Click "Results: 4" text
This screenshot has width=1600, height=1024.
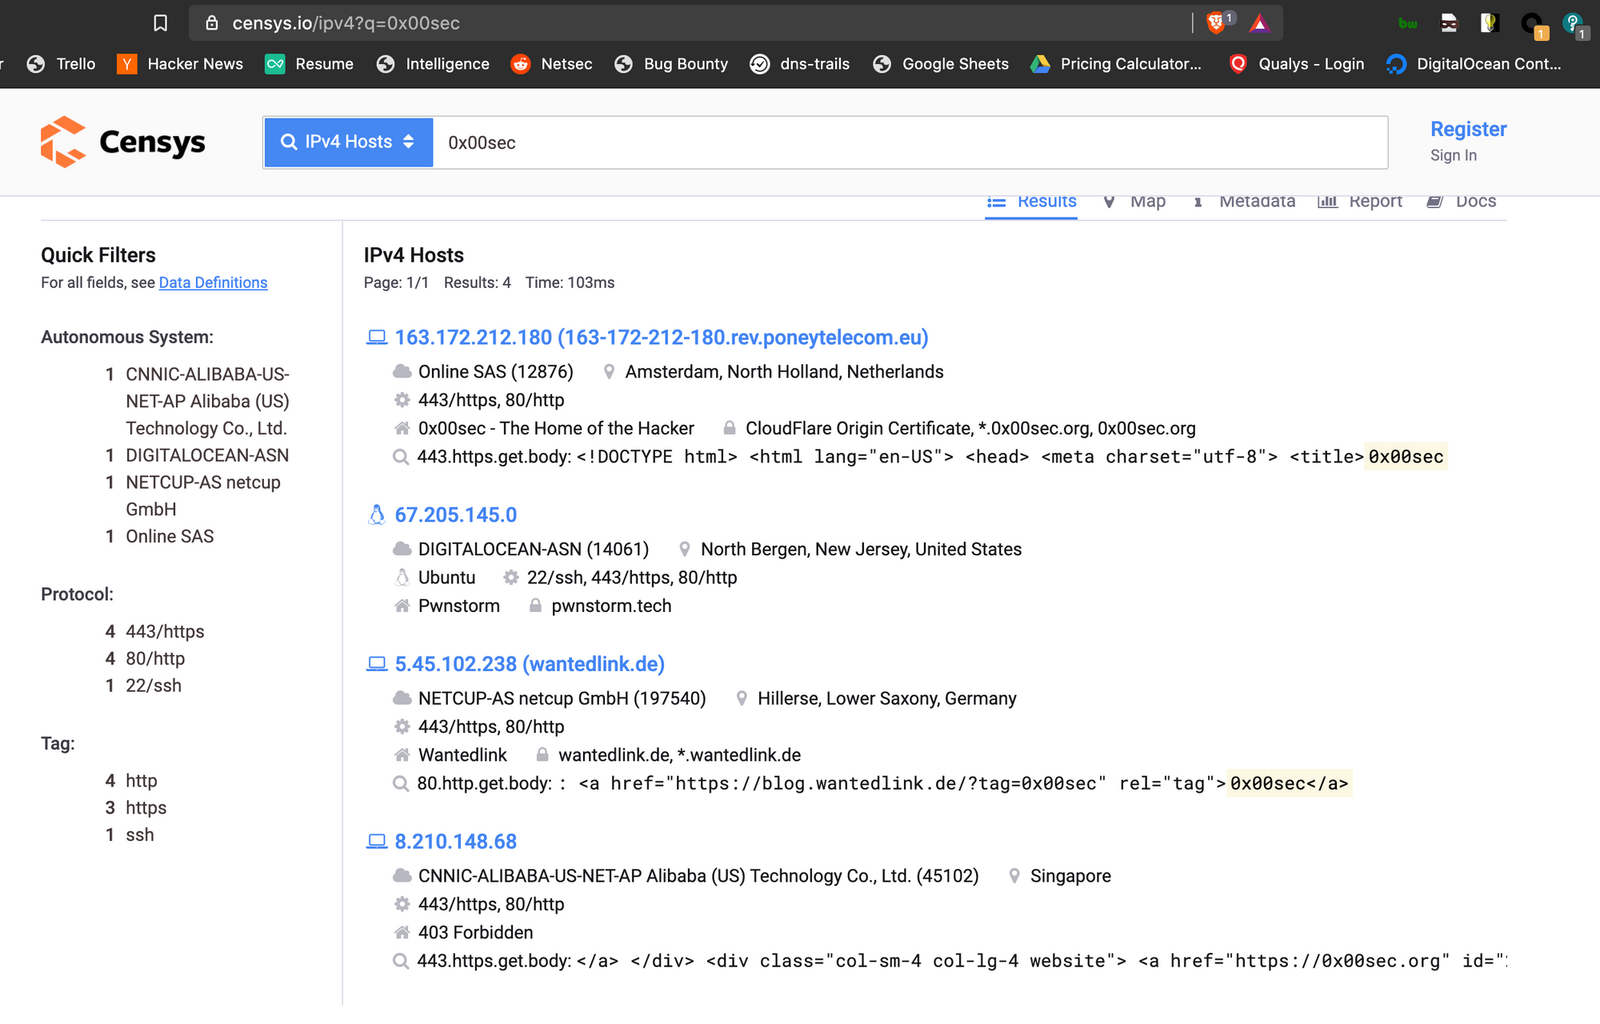pyautogui.click(x=477, y=283)
